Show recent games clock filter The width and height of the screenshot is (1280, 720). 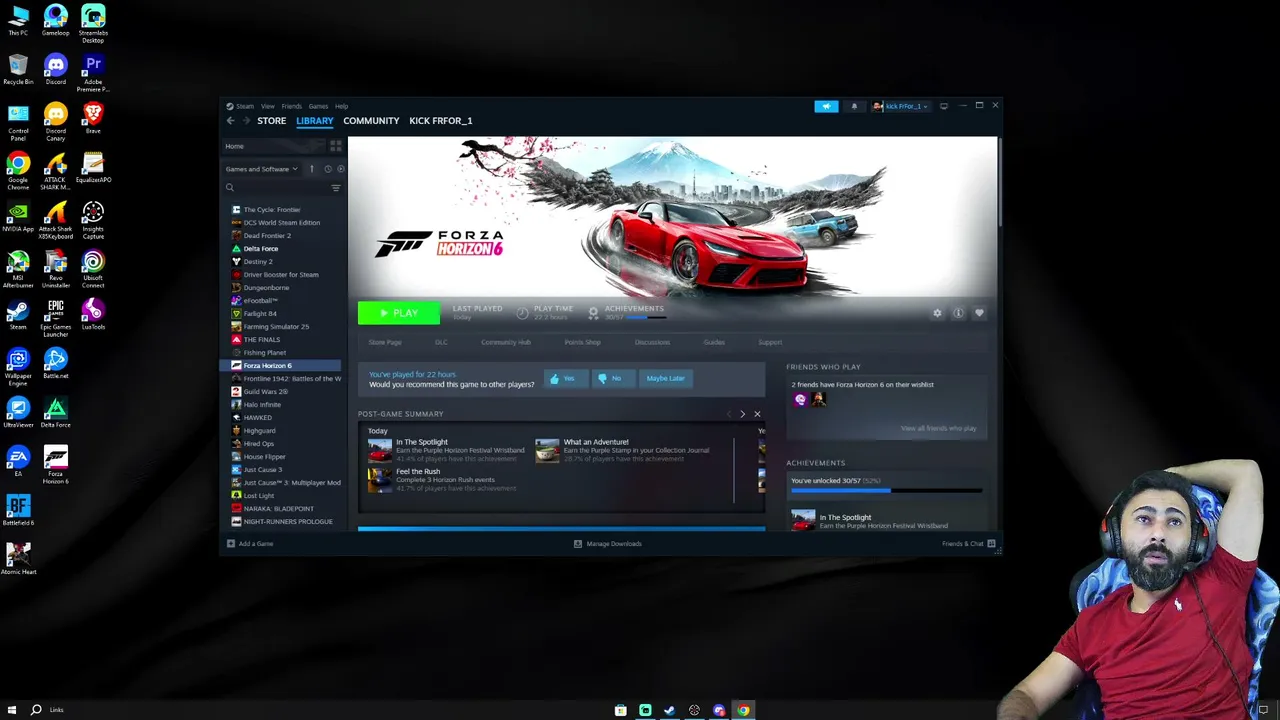(327, 169)
